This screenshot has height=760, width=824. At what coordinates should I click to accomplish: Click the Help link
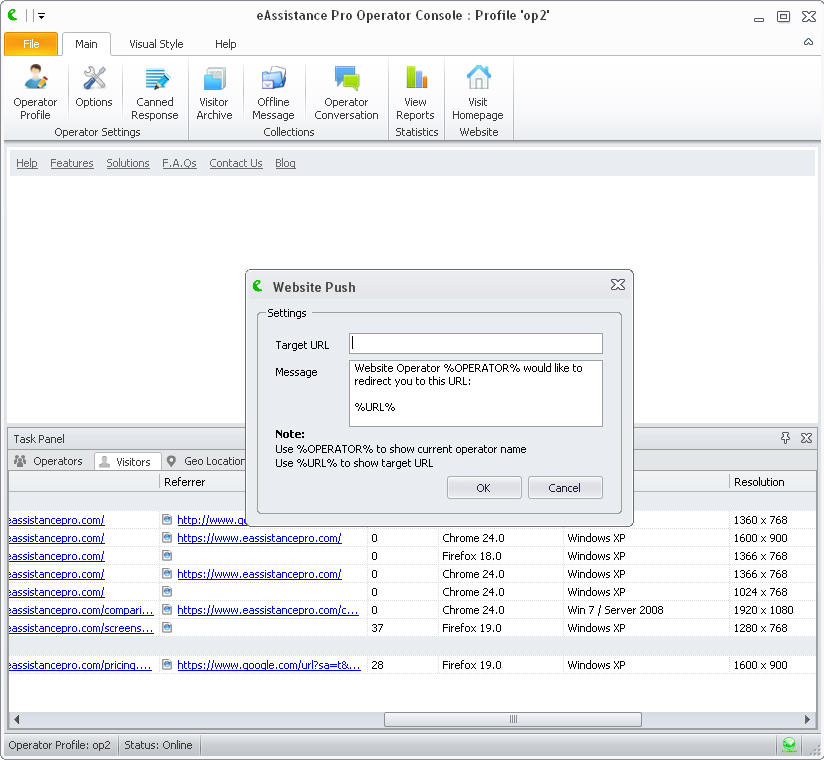pyautogui.click(x=27, y=163)
